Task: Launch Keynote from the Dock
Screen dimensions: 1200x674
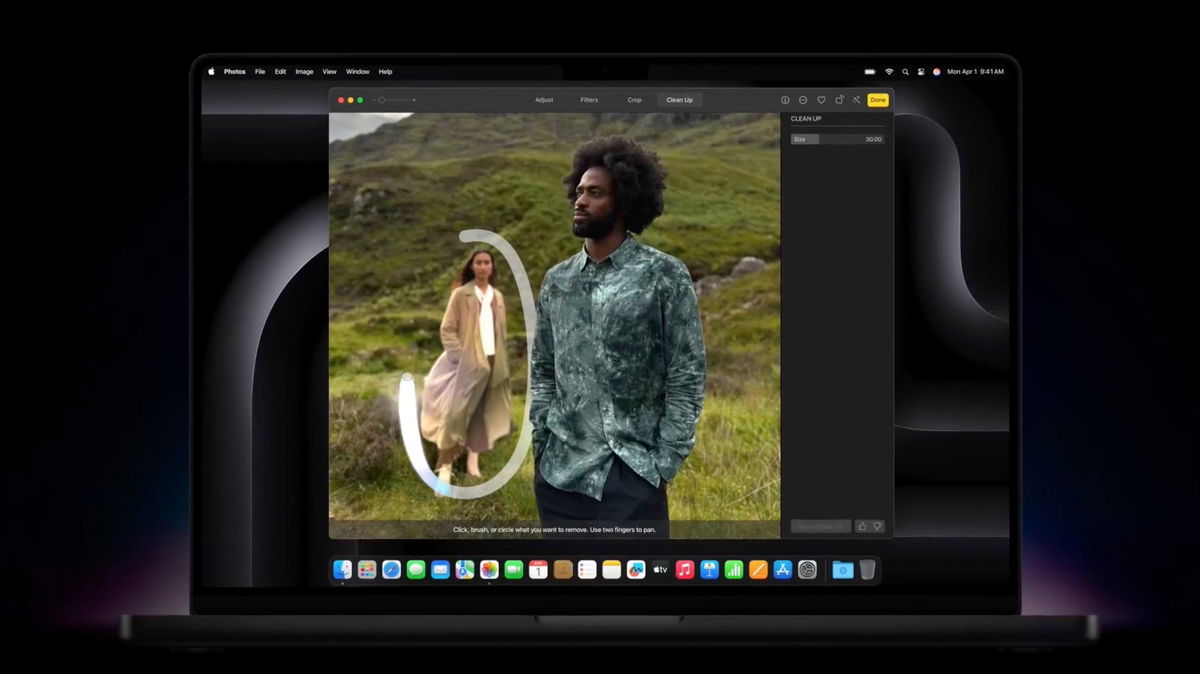Action: click(x=710, y=569)
